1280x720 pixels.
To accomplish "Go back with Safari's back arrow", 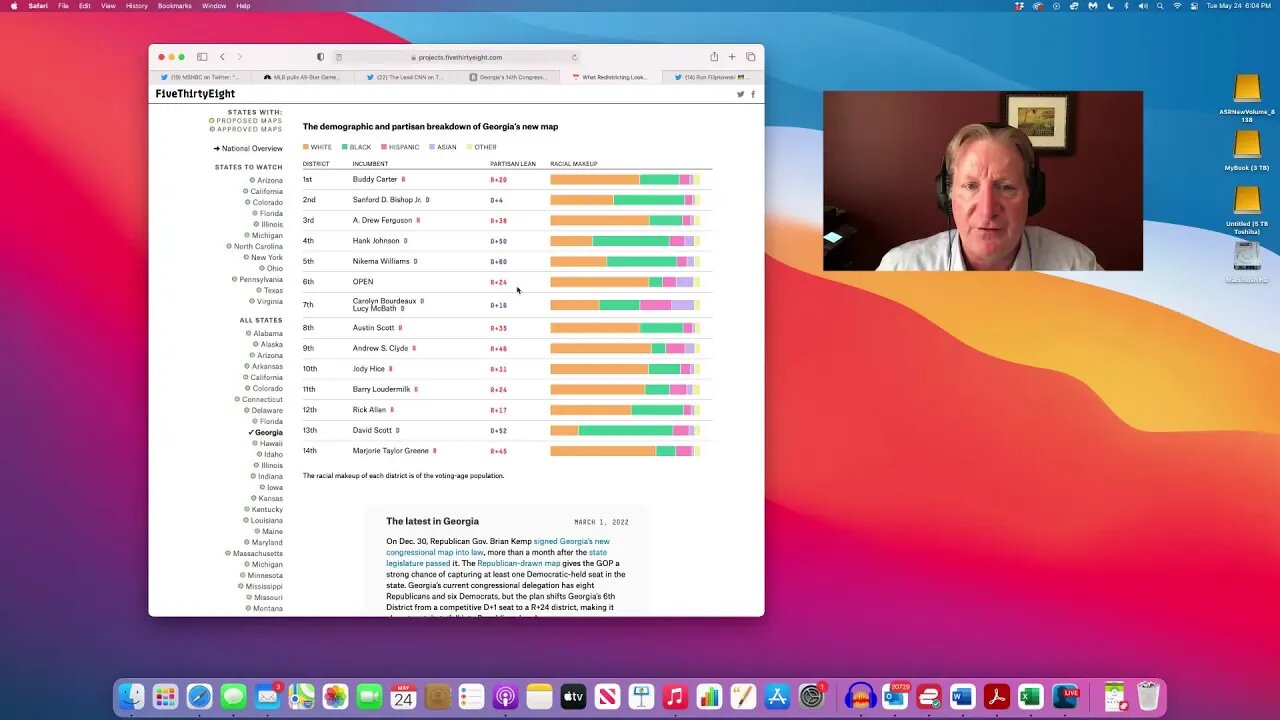I will tap(222, 57).
